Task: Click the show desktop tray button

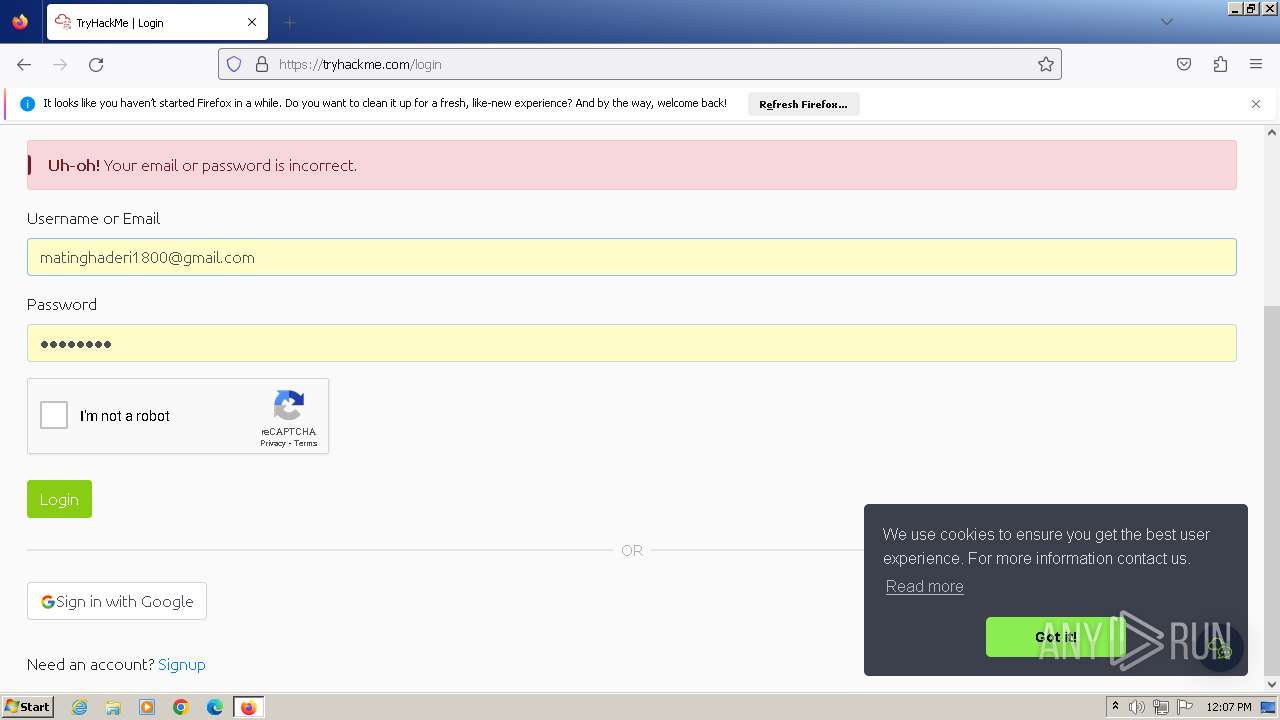Action: point(1269,707)
